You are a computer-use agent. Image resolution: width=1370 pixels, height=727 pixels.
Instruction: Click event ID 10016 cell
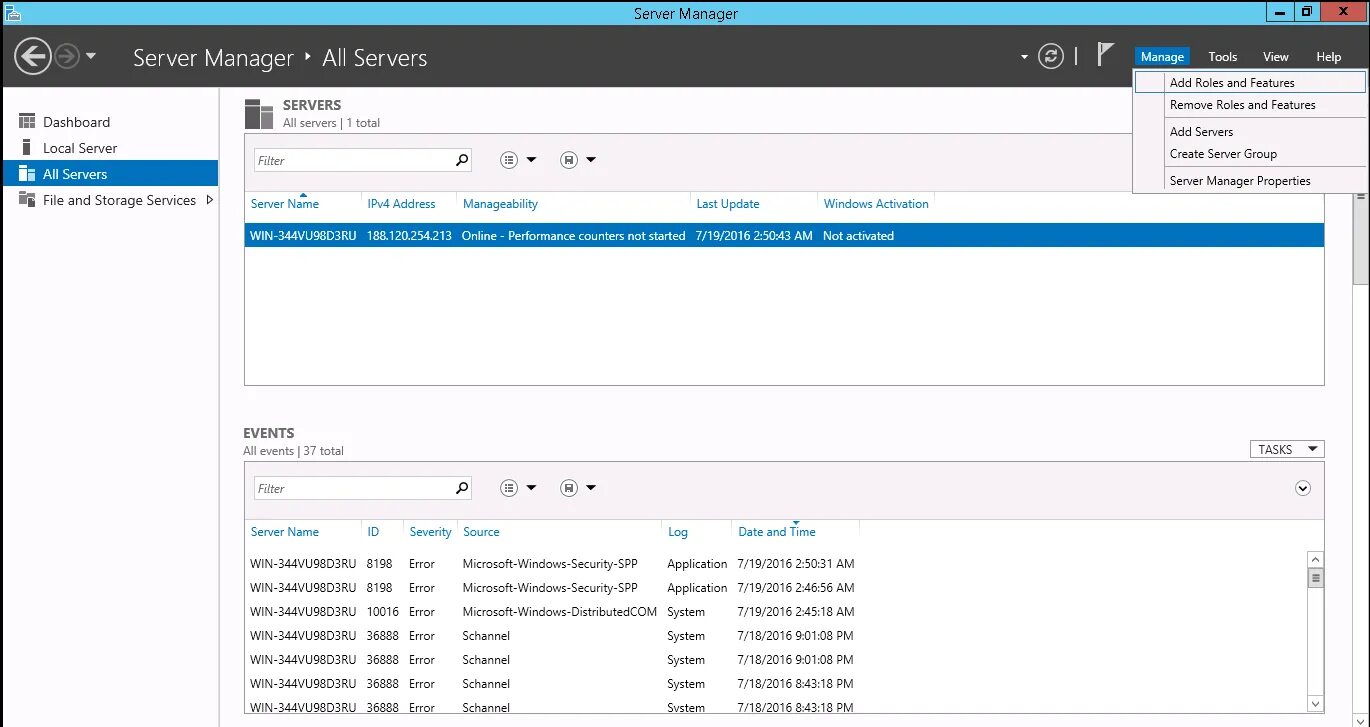(x=382, y=612)
